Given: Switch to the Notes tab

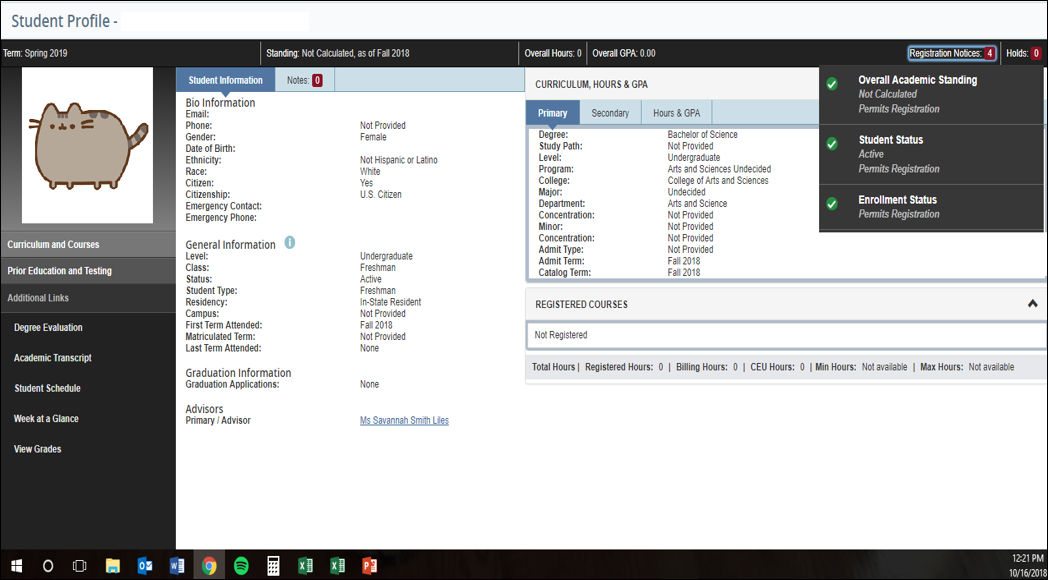Looking at the screenshot, I should click(x=304, y=80).
